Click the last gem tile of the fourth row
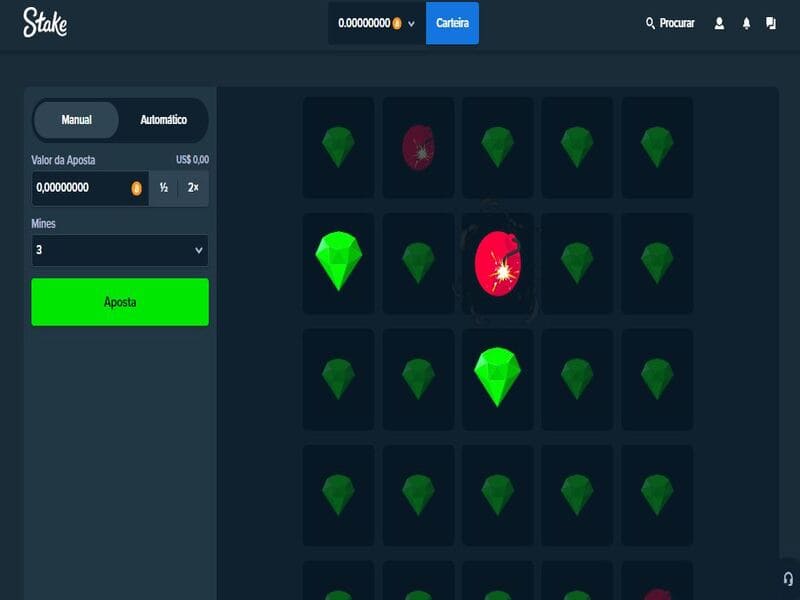The width and height of the screenshot is (800, 600). tap(657, 495)
